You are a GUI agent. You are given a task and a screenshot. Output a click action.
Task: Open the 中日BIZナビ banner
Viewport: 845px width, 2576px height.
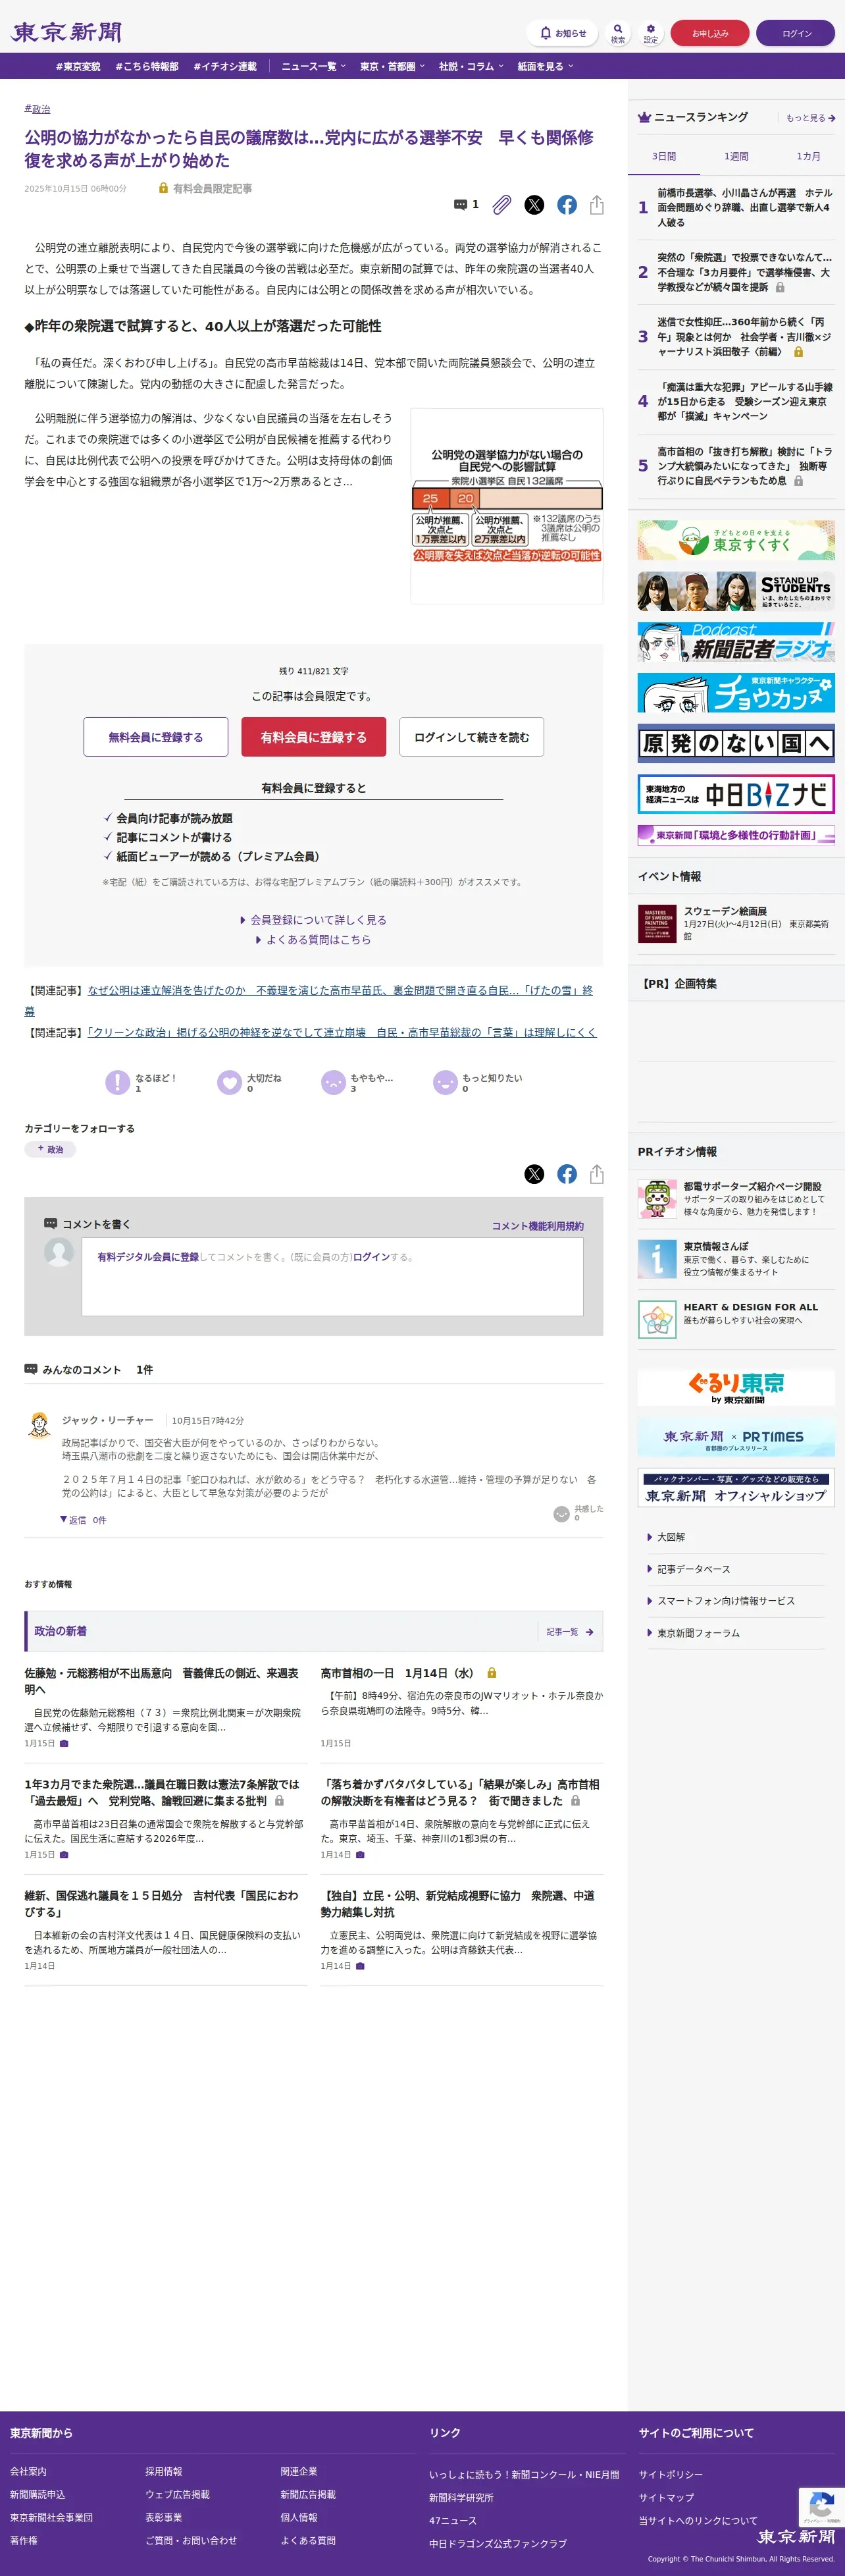[x=736, y=794]
